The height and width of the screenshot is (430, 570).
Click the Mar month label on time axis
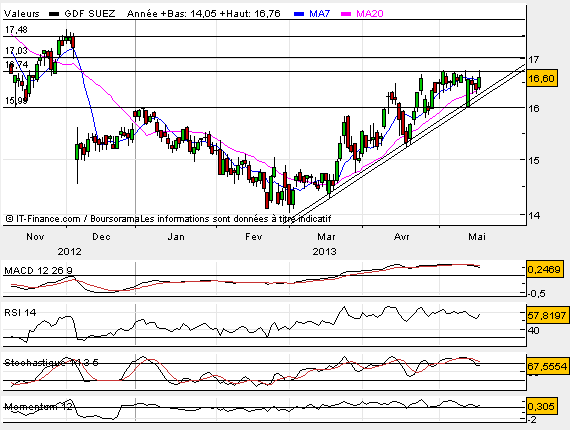click(x=326, y=237)
